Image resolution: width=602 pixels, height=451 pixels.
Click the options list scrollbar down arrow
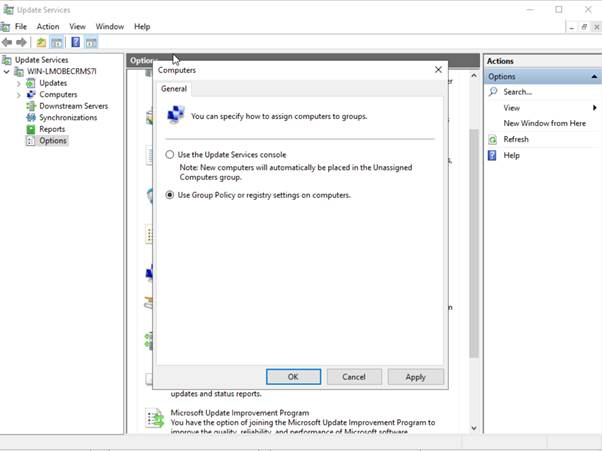474,428
